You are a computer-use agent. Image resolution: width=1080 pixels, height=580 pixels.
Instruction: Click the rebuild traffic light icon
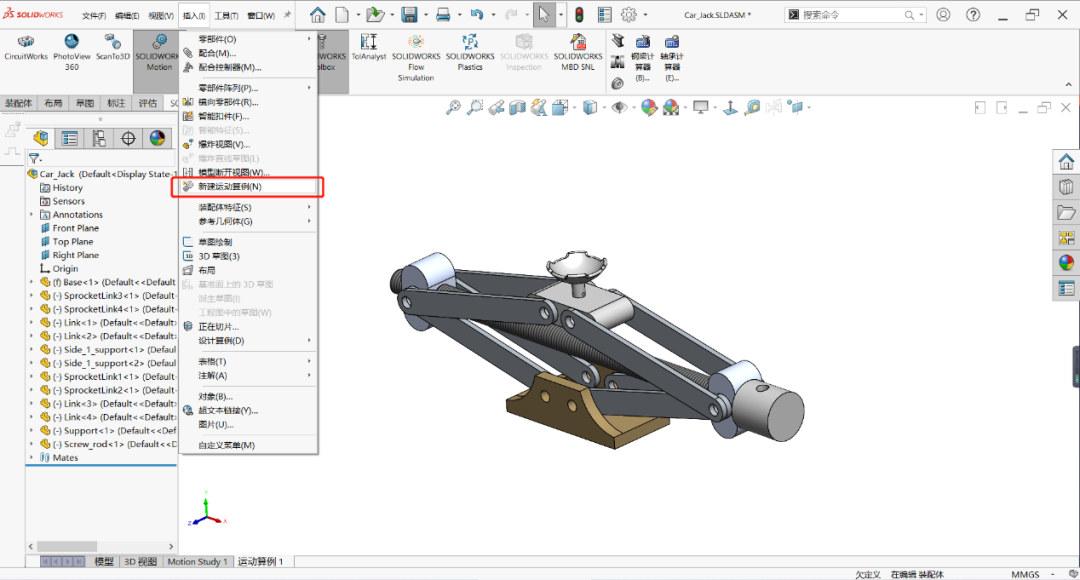[579, 14]
